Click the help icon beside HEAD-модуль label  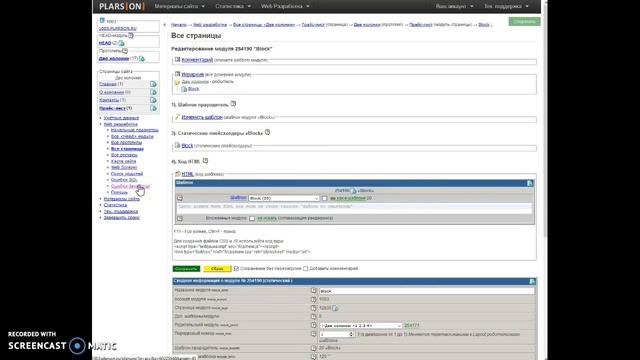(x=131, y=36)
